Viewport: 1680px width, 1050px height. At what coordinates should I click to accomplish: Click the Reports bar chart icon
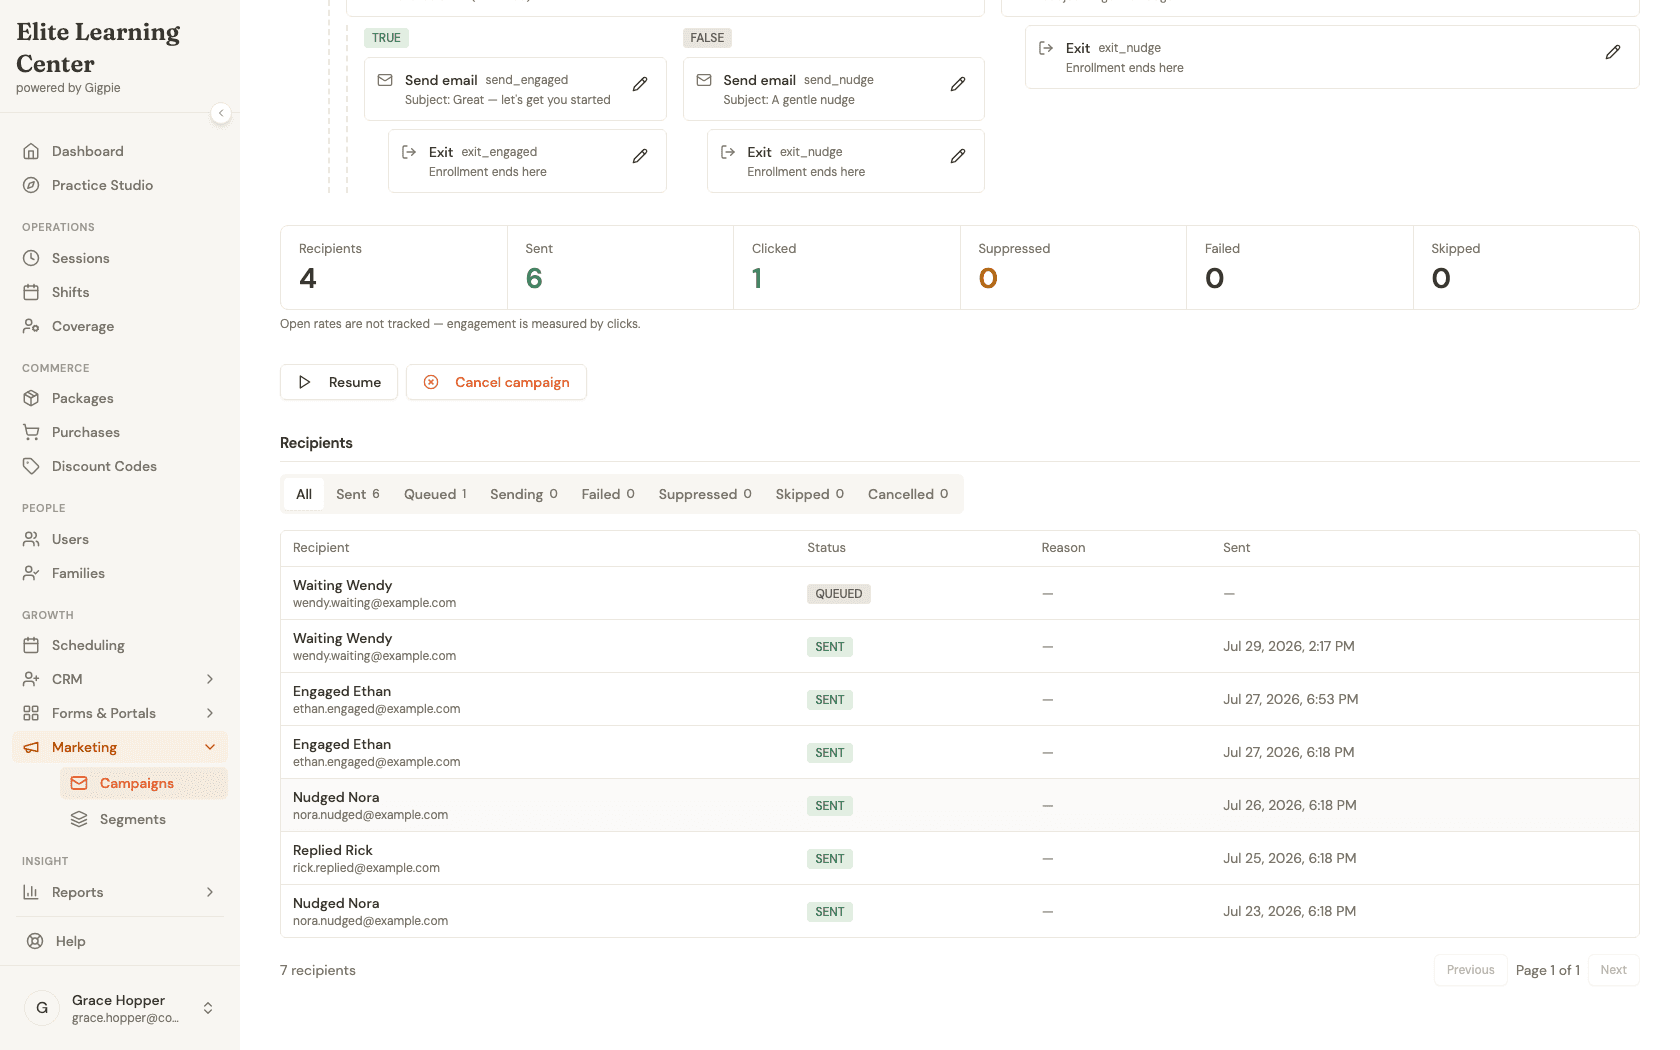click(x=31, y=892)
